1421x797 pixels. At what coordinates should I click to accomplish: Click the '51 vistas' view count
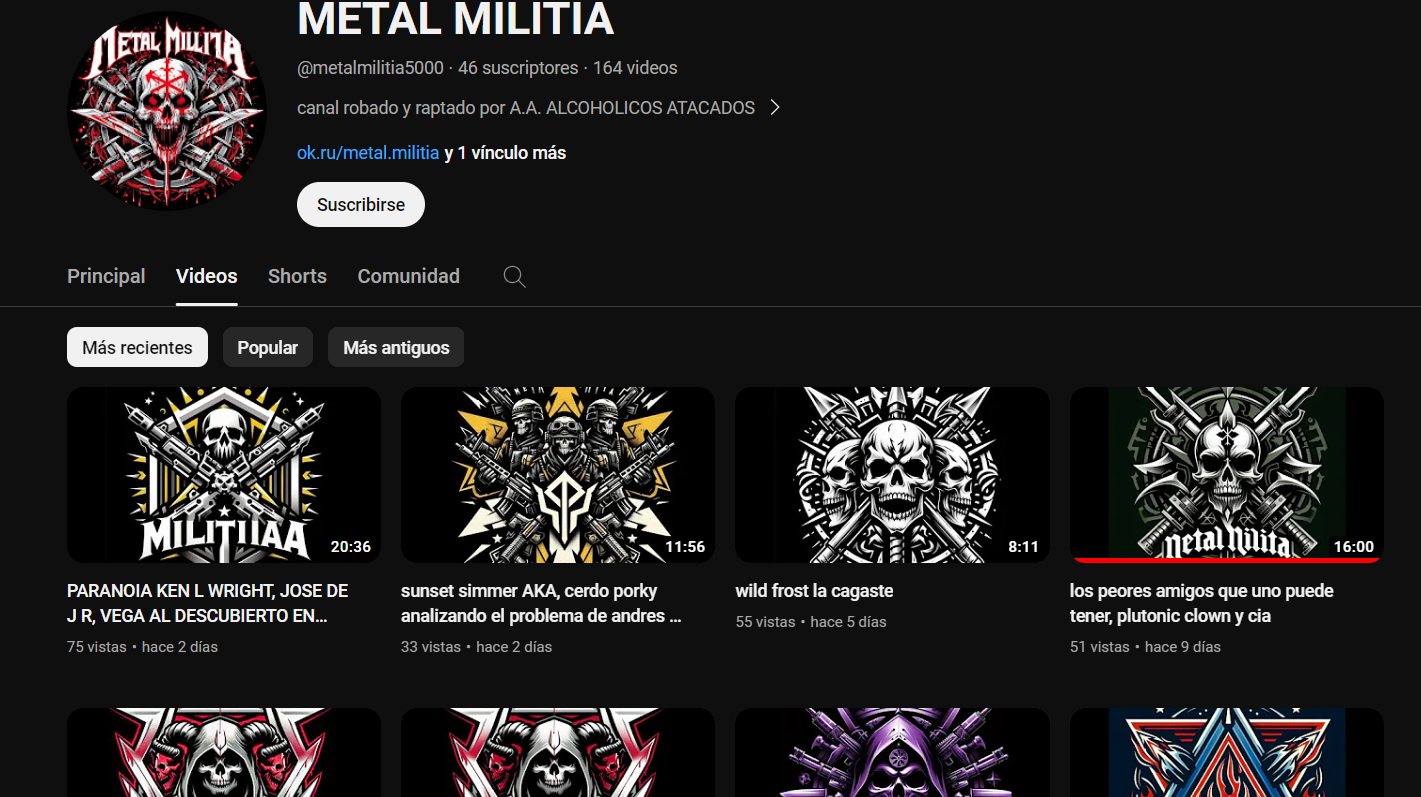(1100, 647)
